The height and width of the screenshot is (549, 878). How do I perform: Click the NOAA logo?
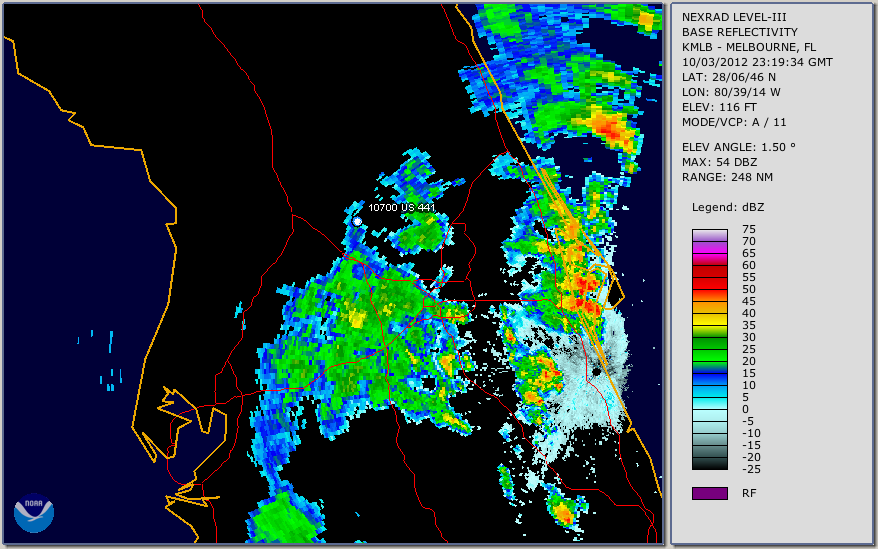[34, 513]
